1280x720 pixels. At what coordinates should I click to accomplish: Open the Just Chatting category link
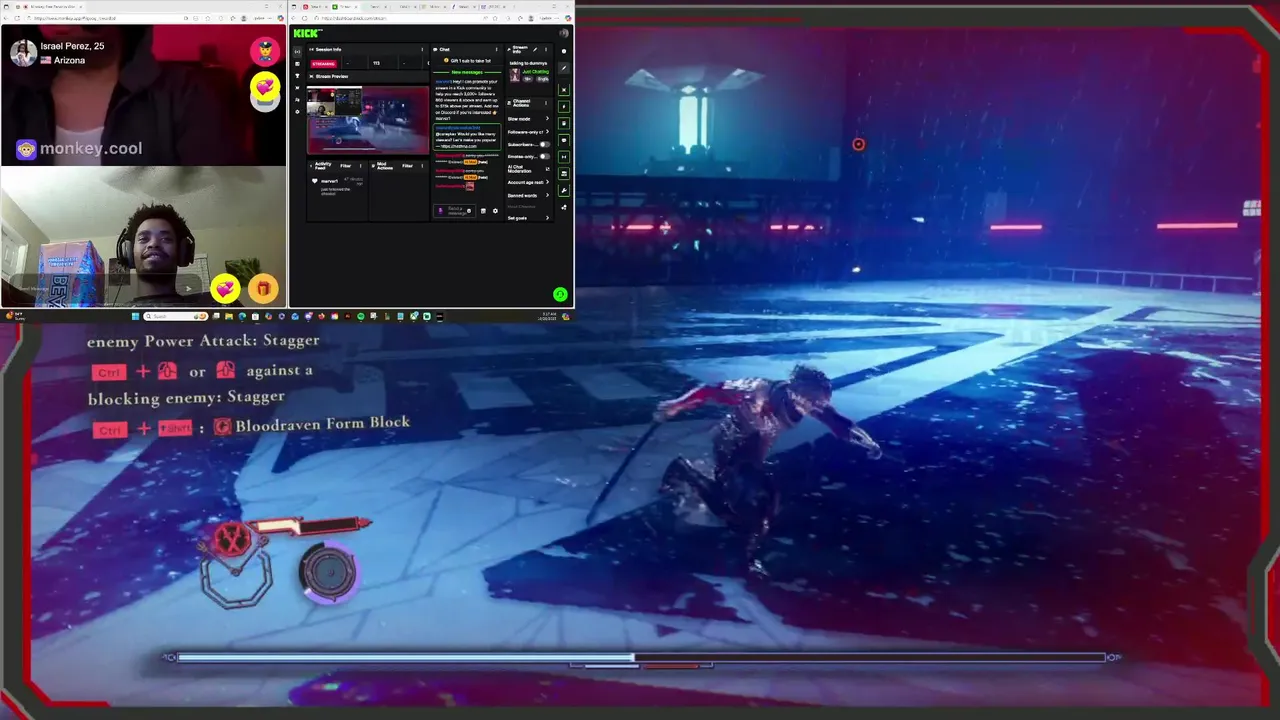(x=536, y=72)
